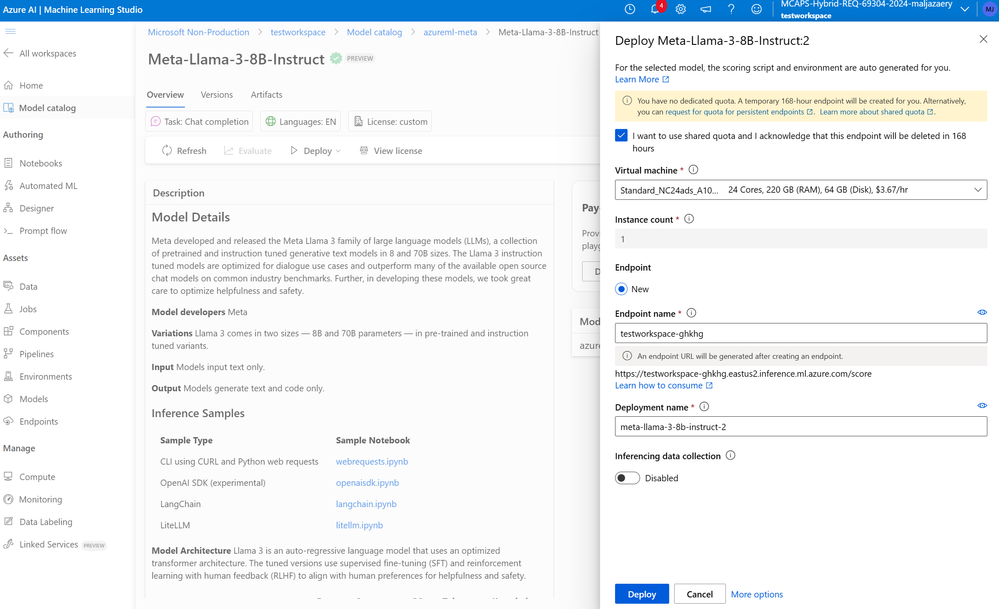Click the Cancel button
The height and width of the screenshot is (609, 999).
coord(700,594)
